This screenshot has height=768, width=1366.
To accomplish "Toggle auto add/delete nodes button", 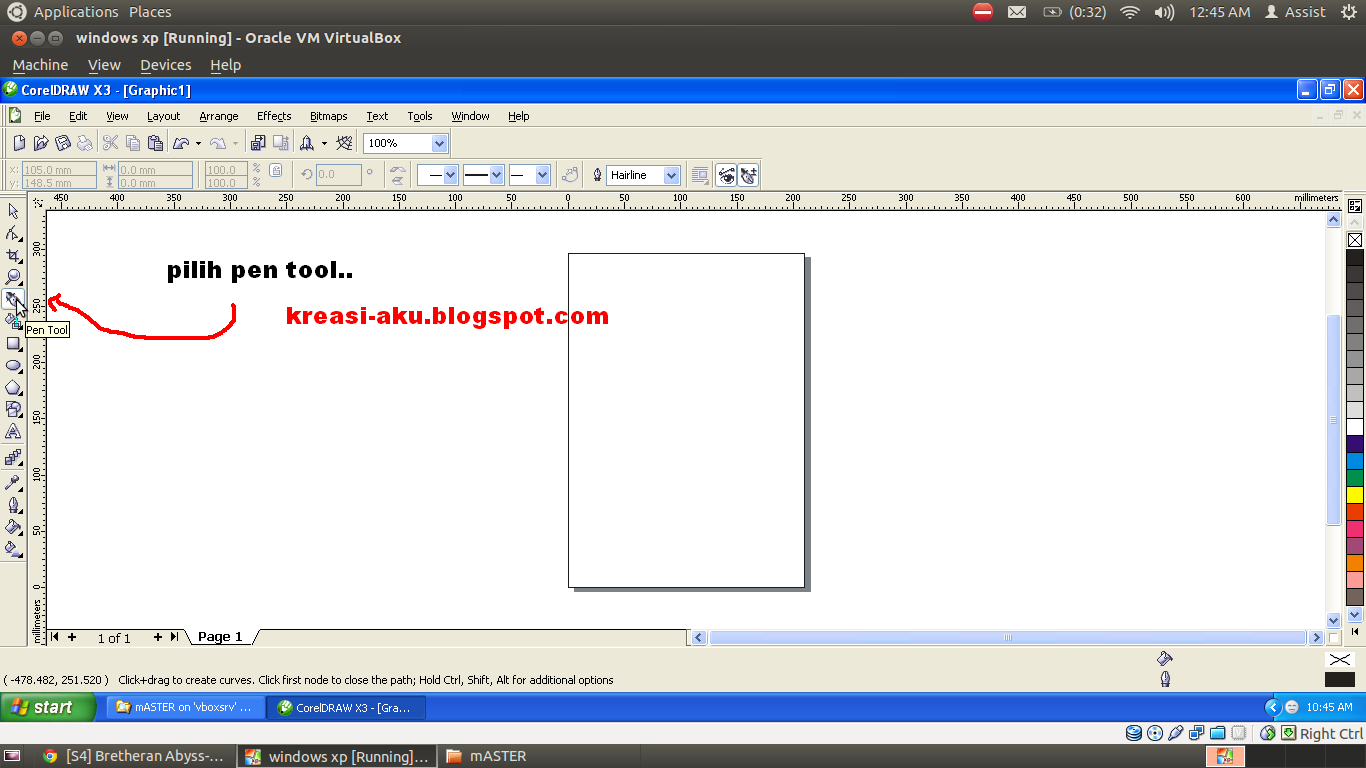I will 748,175.
